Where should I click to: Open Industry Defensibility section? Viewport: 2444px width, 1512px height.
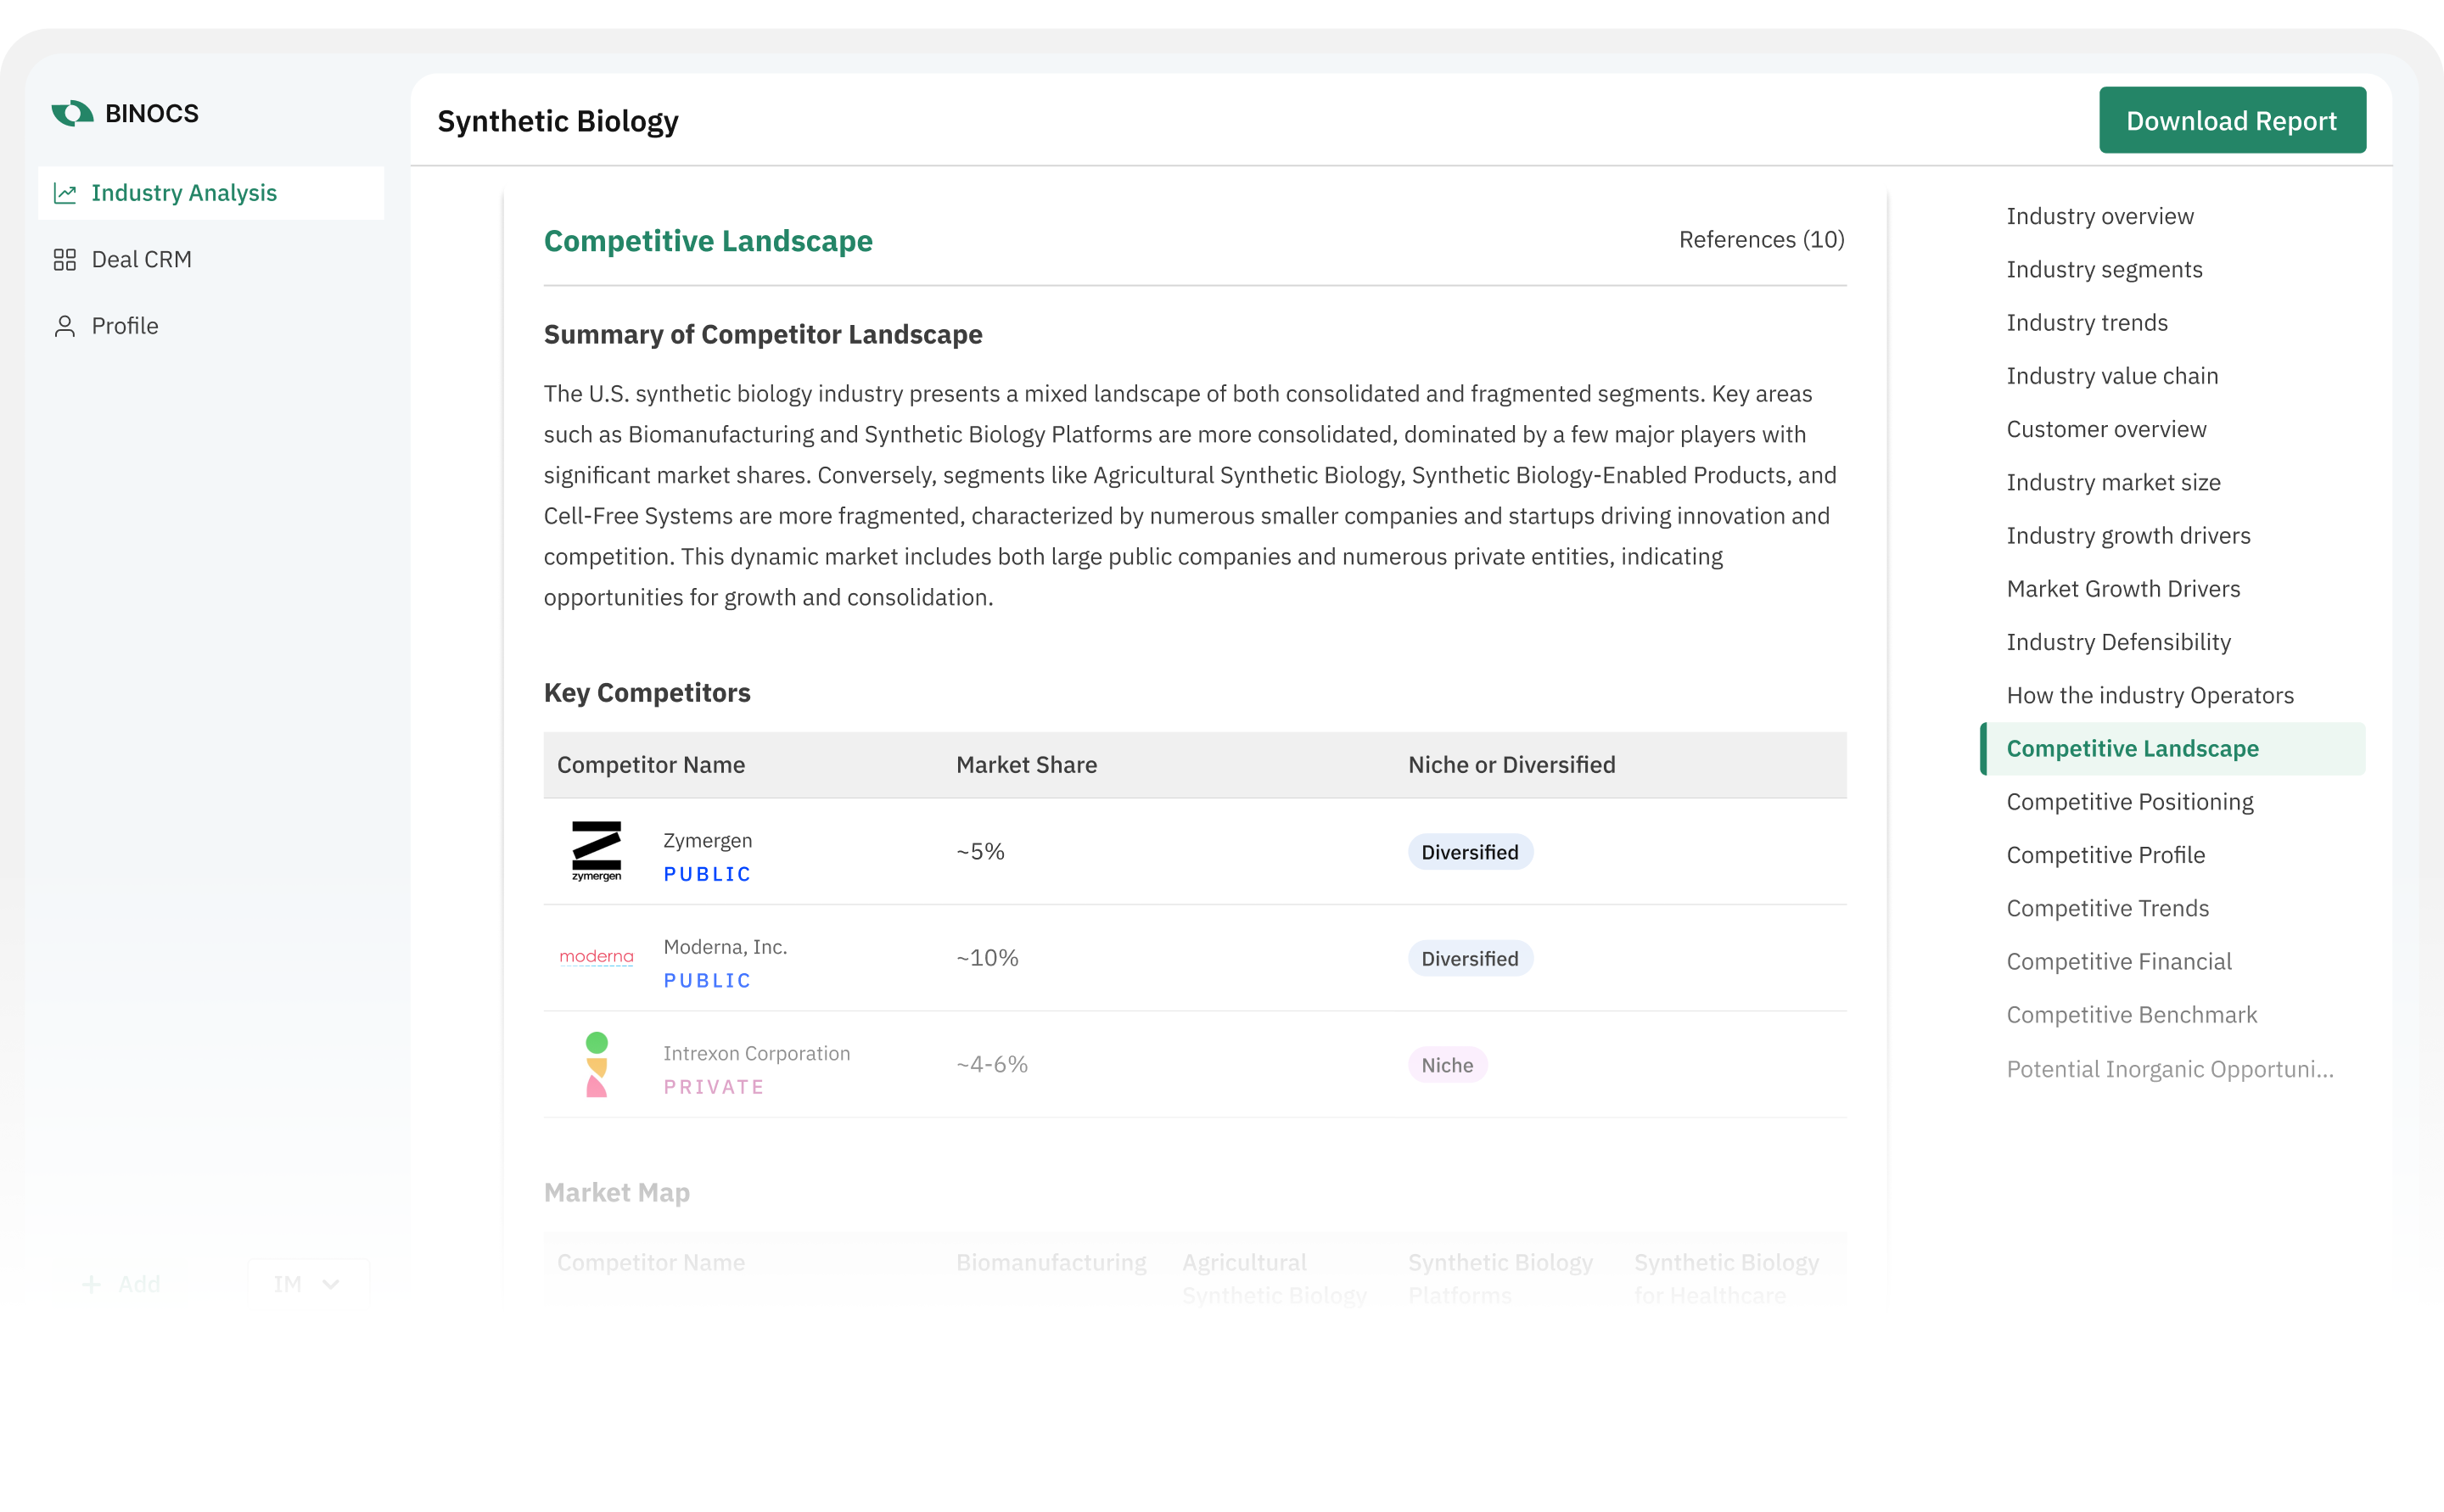2118,642
